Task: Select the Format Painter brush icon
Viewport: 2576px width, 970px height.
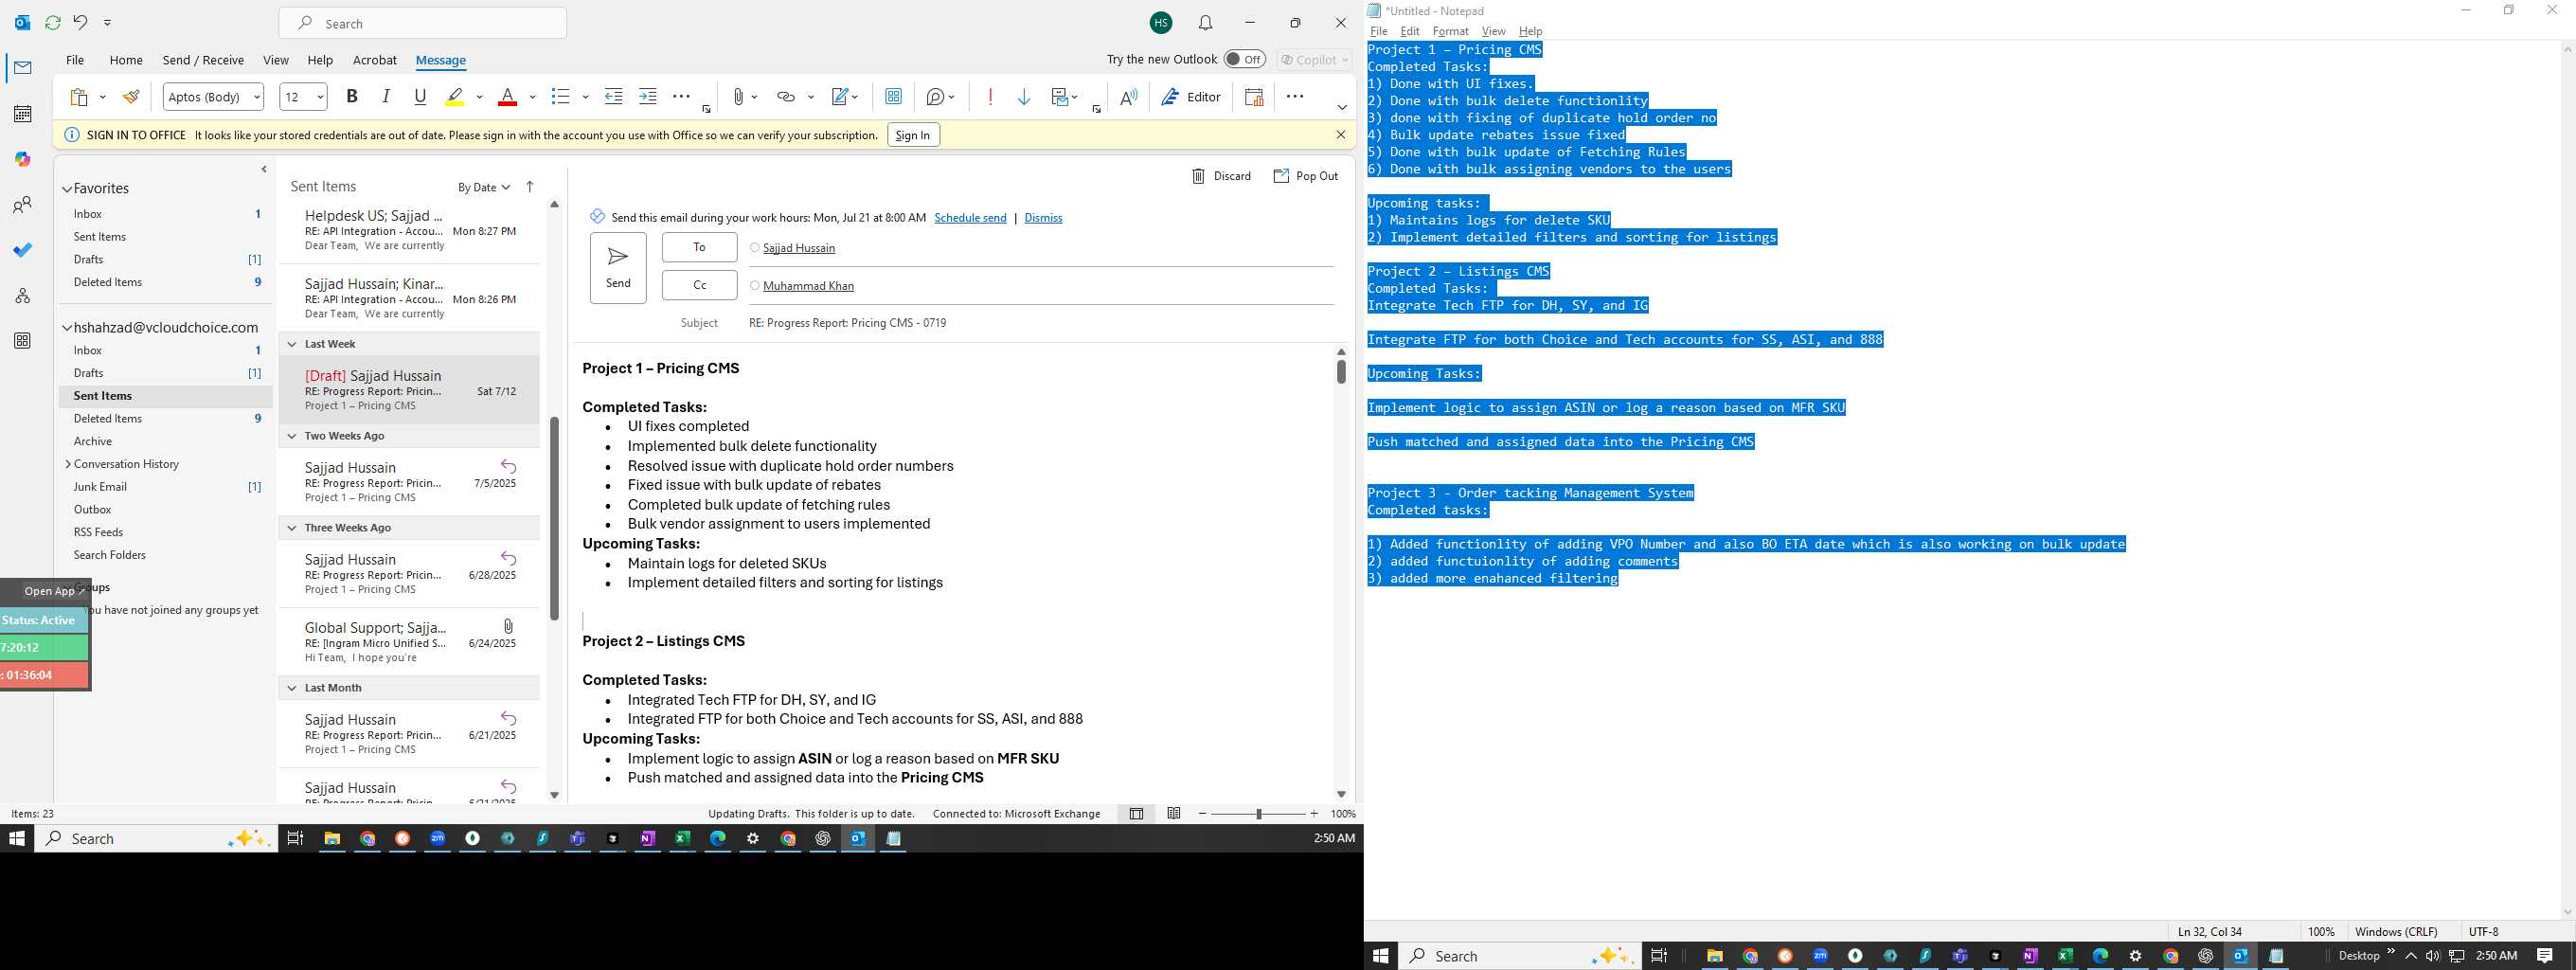Action: click(130, 97)
